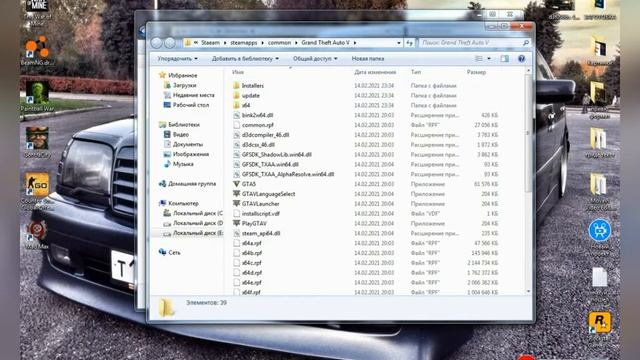Select the GTAVLauncher application icon

coord(236,204)
